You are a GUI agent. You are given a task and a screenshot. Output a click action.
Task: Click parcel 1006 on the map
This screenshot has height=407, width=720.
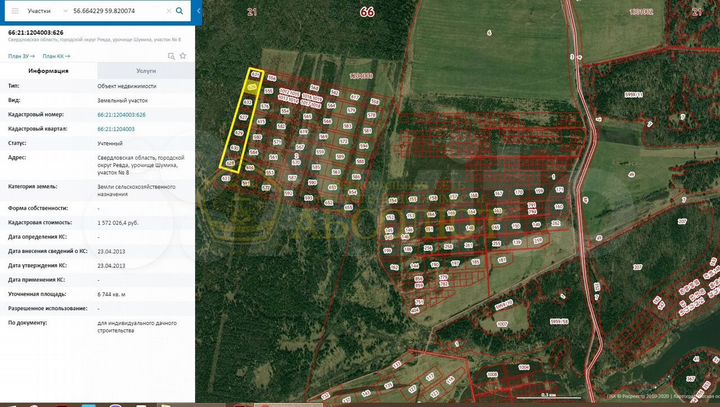pos(523,367)
